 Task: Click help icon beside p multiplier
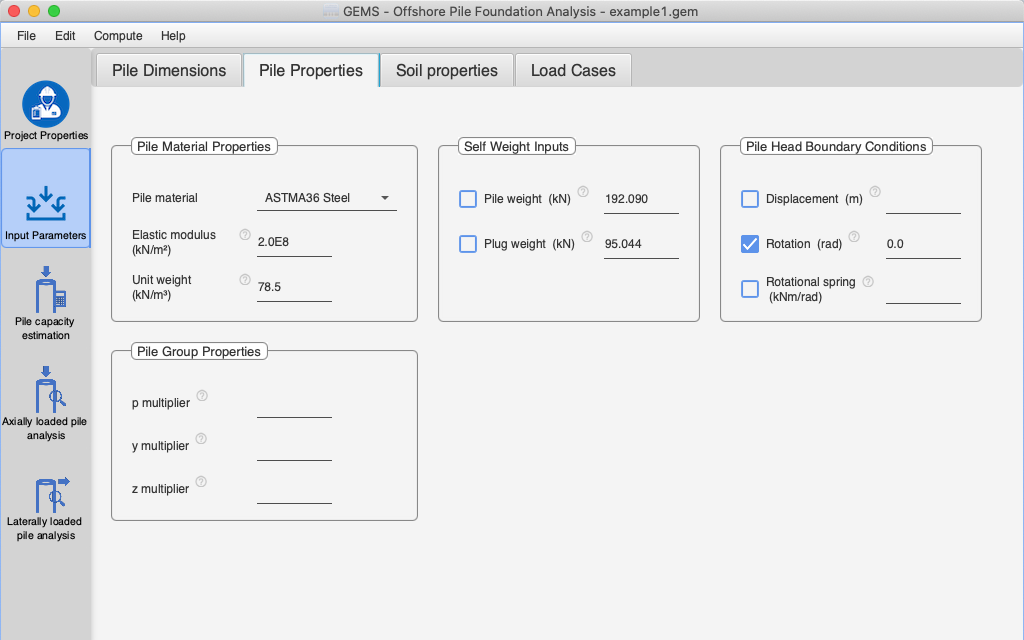[x=202, y=396]
